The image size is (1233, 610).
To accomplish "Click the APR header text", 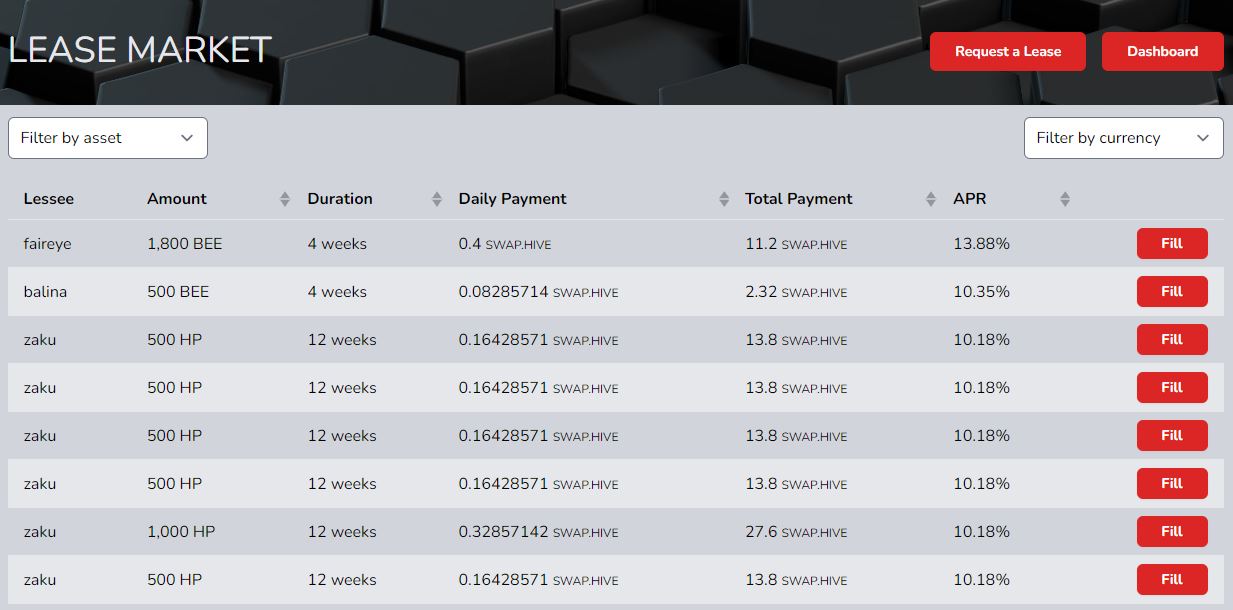I will 970,198.
